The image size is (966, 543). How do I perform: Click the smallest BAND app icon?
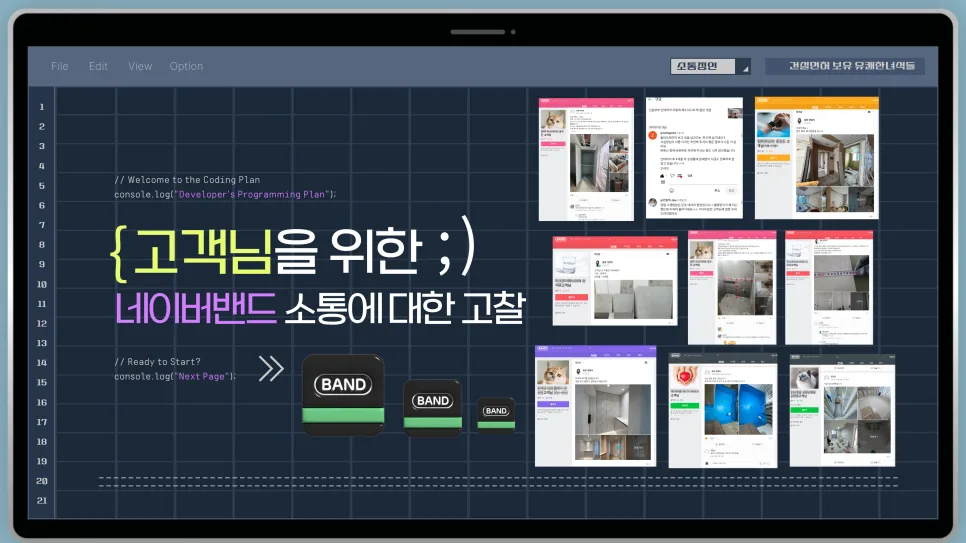coord(496,415)
